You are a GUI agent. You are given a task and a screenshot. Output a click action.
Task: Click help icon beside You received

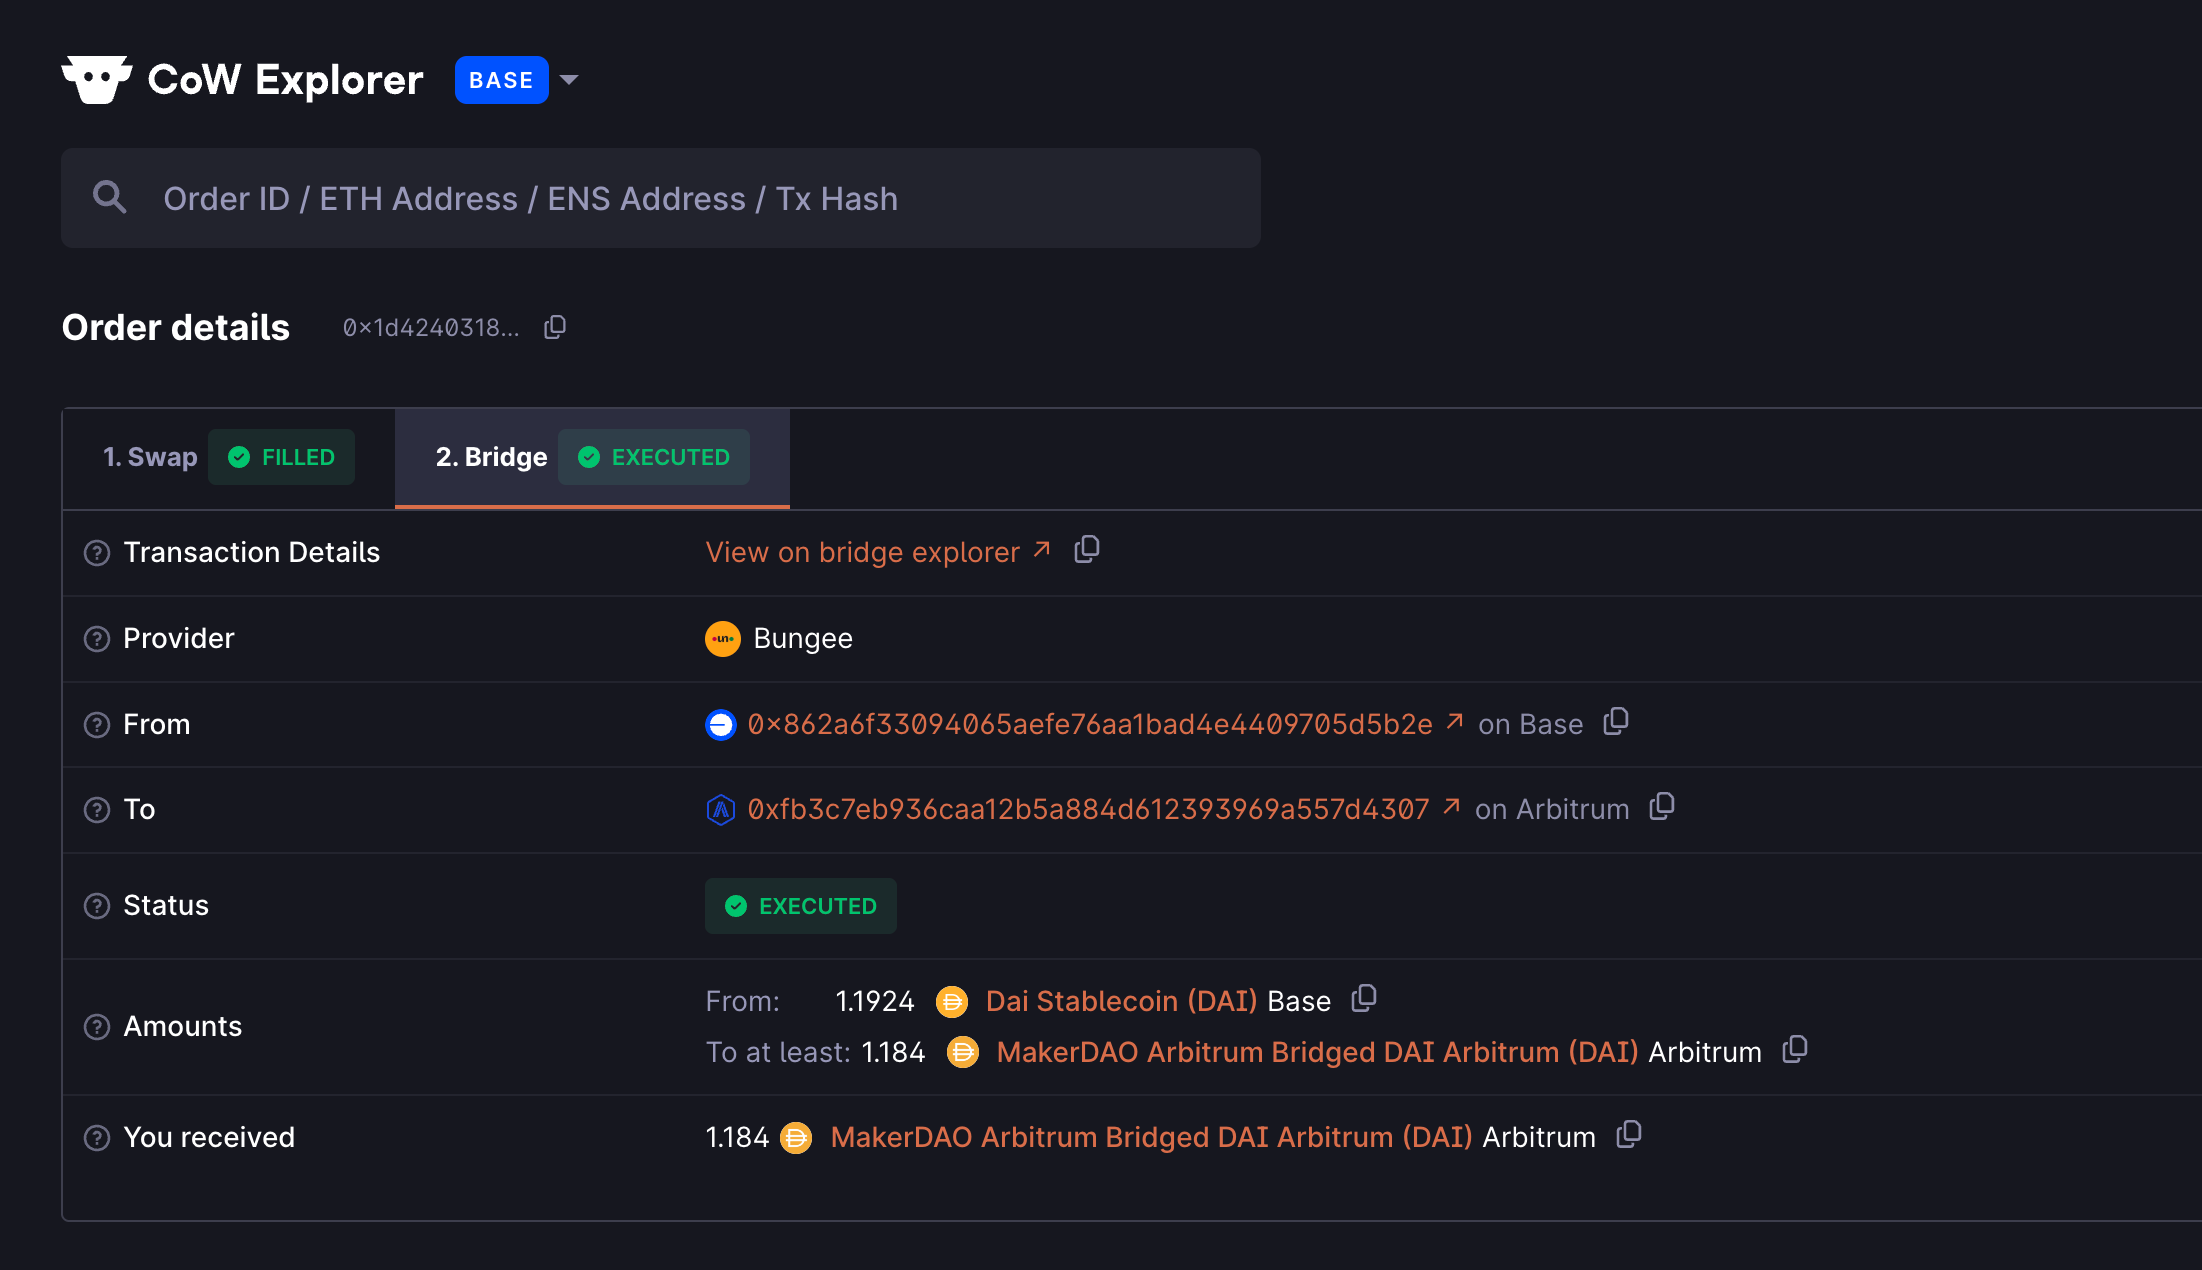(97, 1138)
